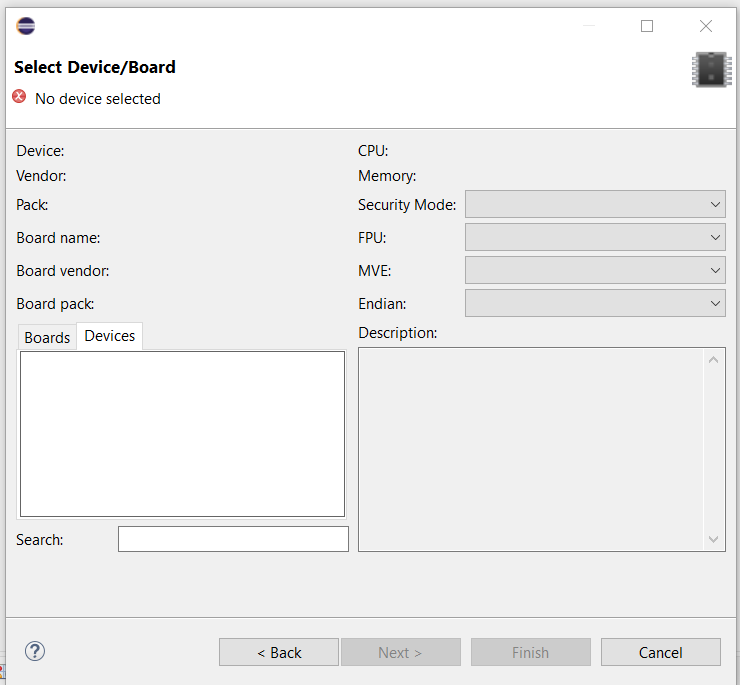Select the Devices tab
The image size is (740, 685).
point(110,336)
